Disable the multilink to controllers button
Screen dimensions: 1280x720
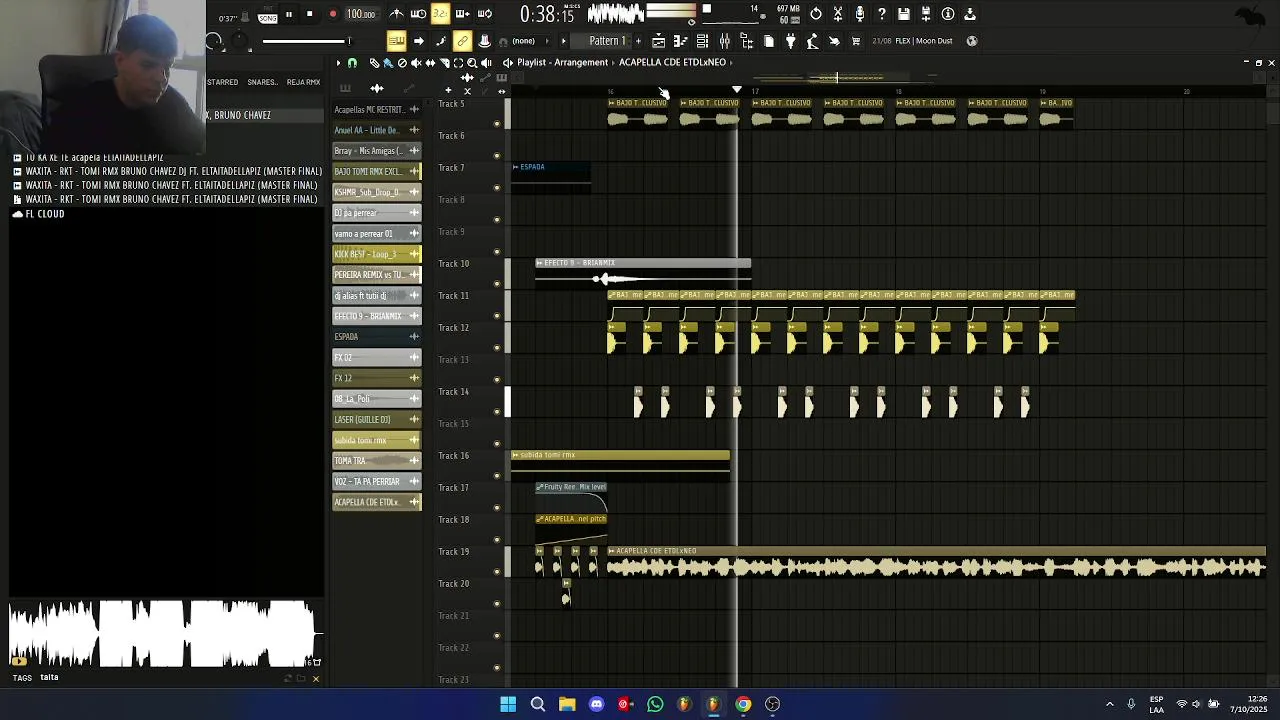point(462,41)
